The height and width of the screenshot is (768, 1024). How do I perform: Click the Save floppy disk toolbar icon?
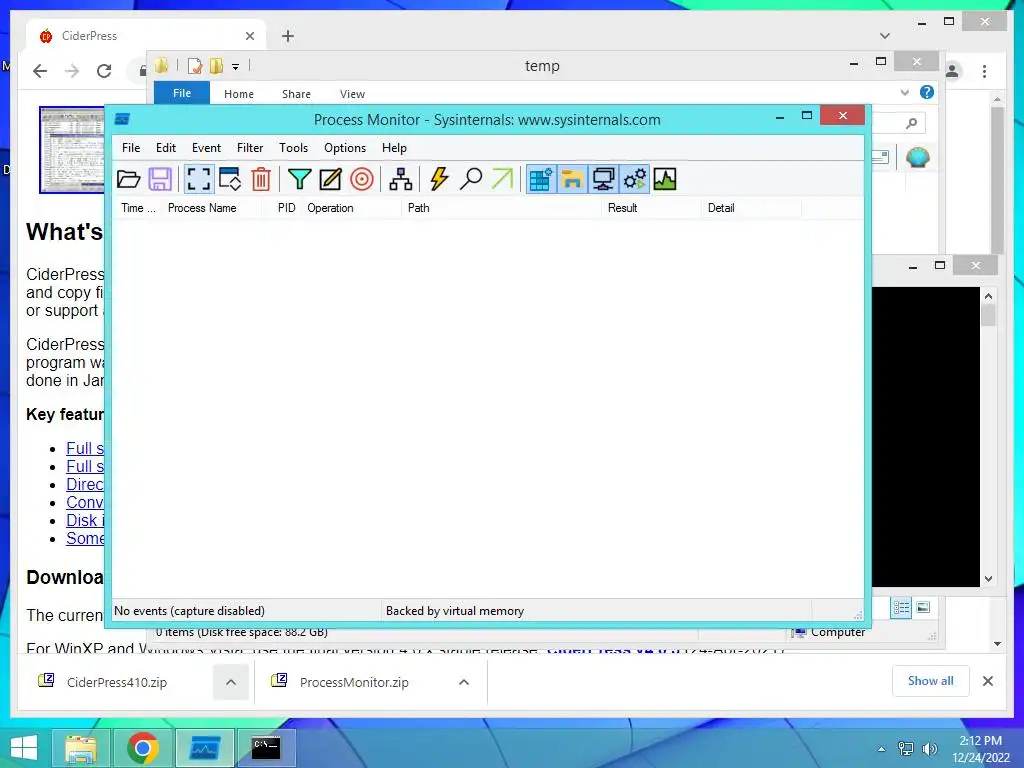point(160,179)
